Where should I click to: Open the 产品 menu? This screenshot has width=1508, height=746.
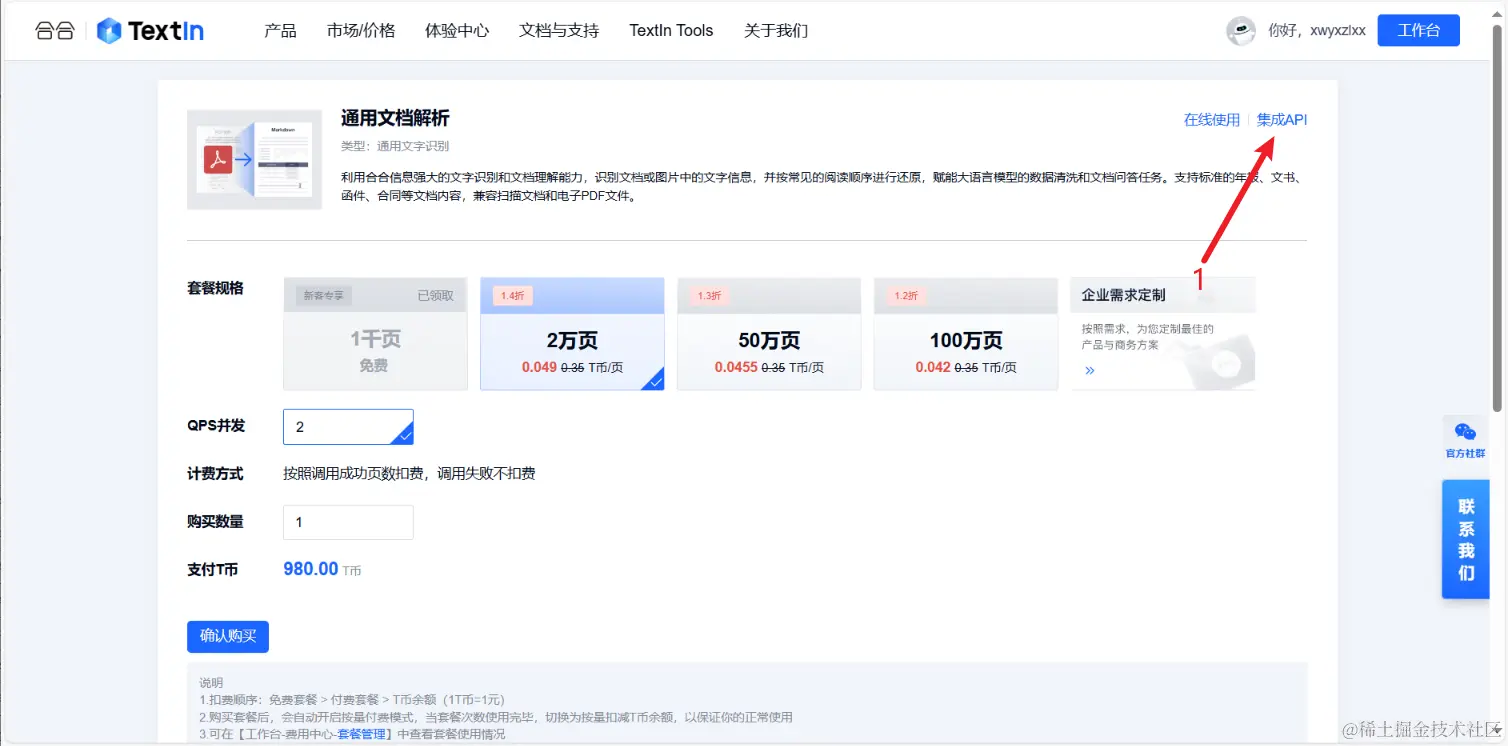[280, 31]
